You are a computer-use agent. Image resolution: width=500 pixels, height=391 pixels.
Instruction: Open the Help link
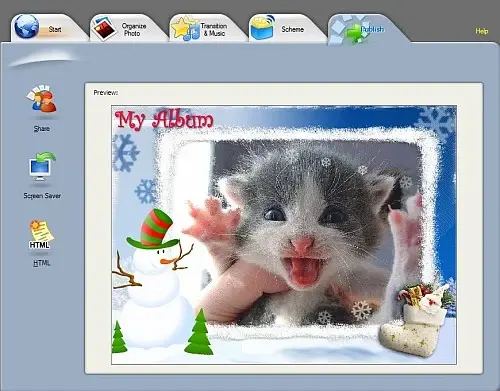pos(482,31)
